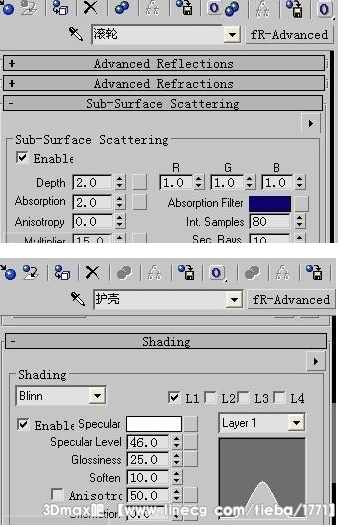Open the 护壳 material name dropdown arrow

point(234,299)
